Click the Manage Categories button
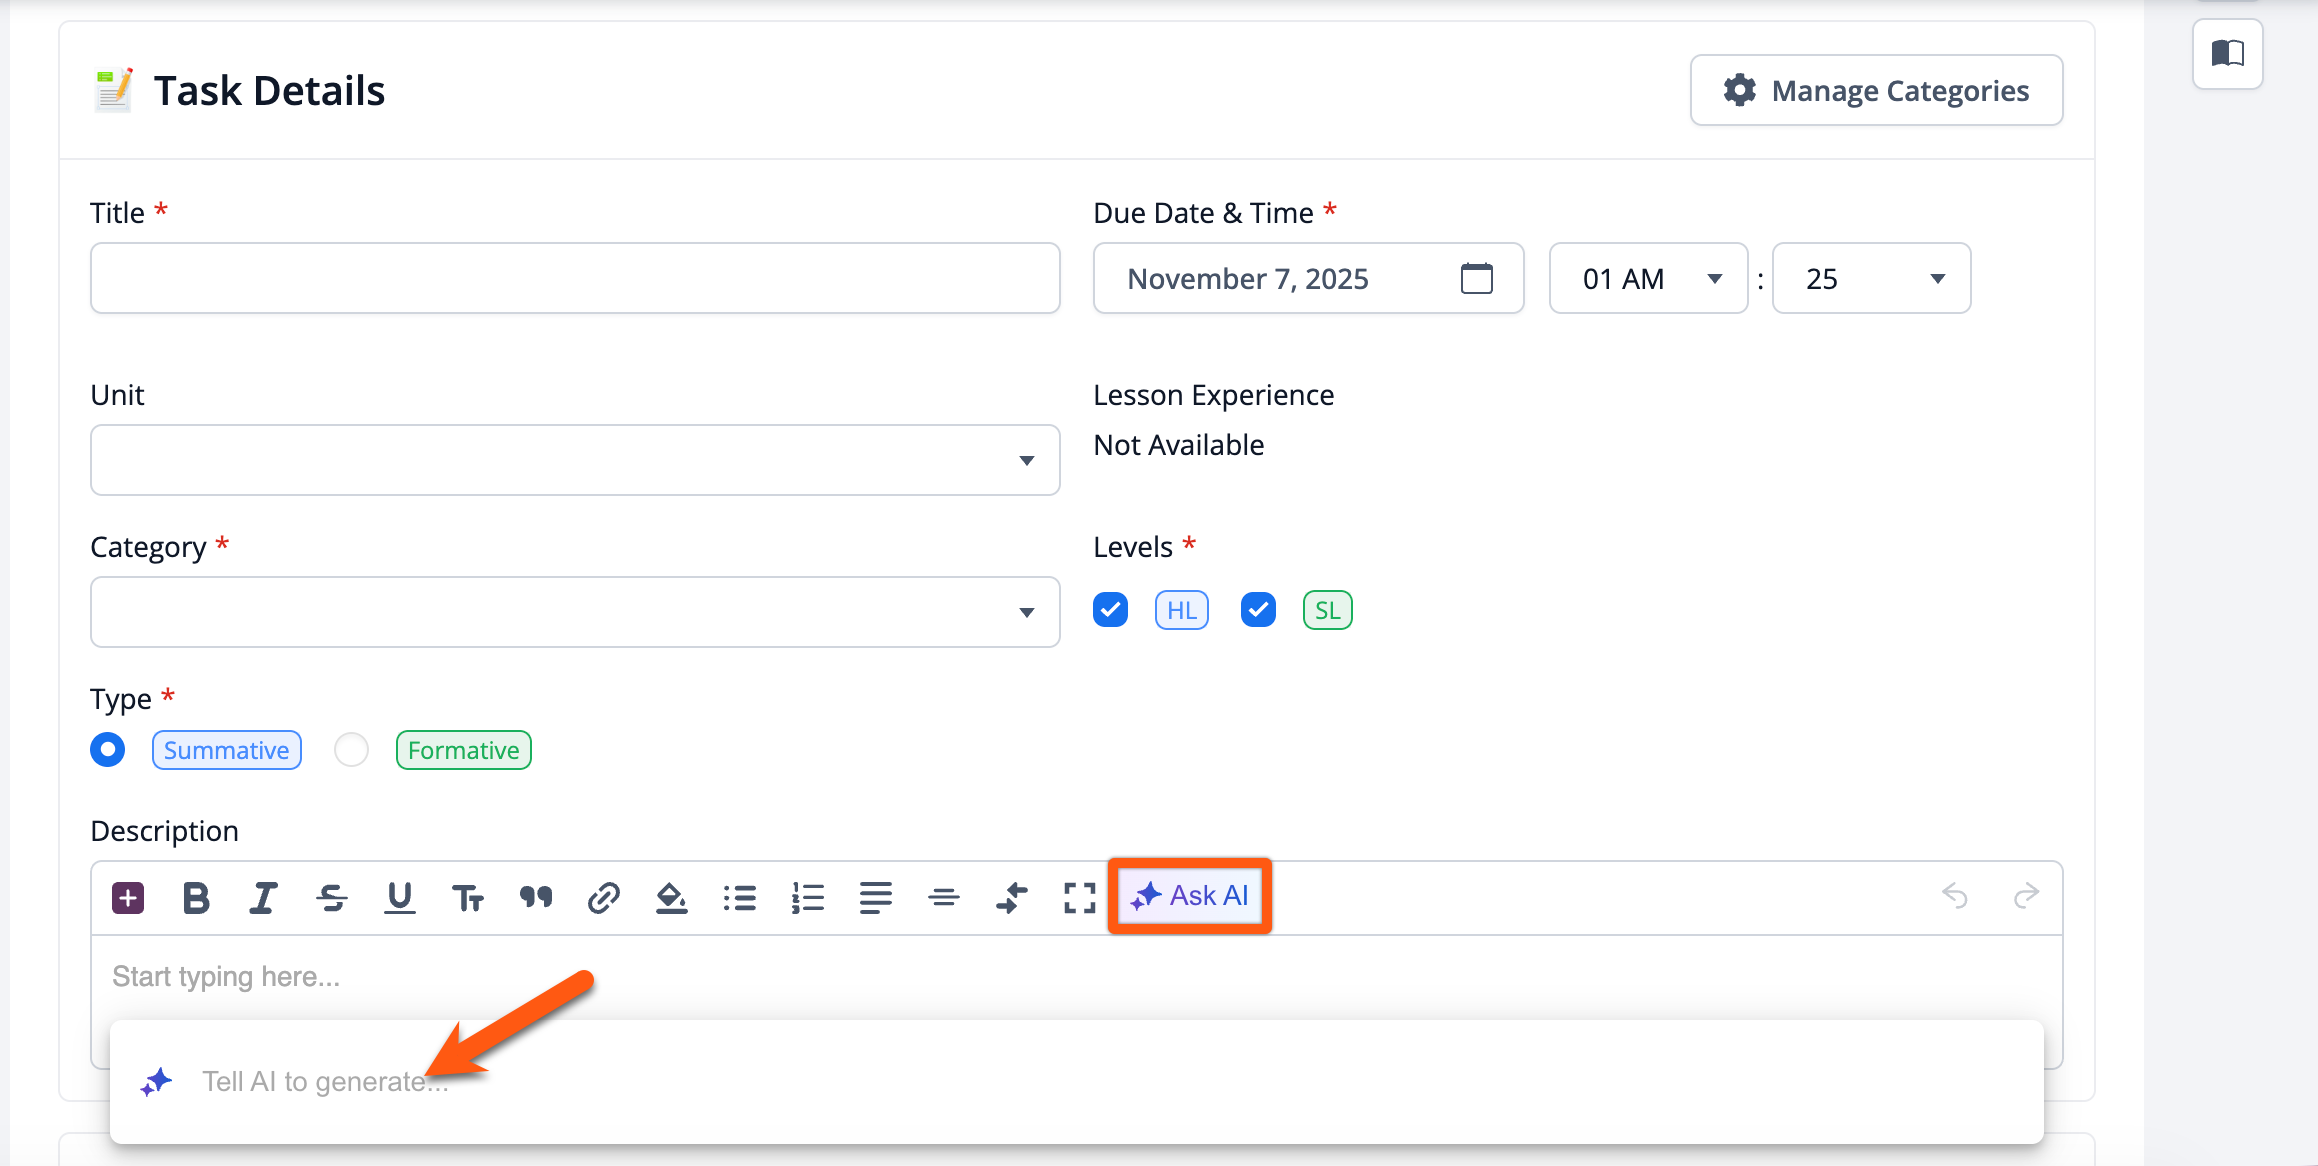 (1876, 91)
